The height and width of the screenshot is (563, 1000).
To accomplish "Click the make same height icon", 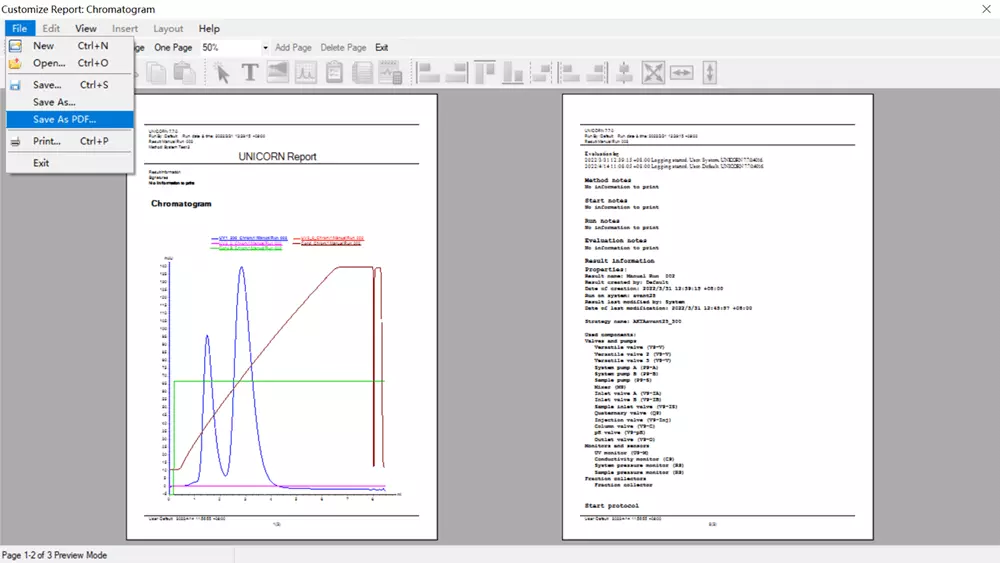I will [710, 73].
